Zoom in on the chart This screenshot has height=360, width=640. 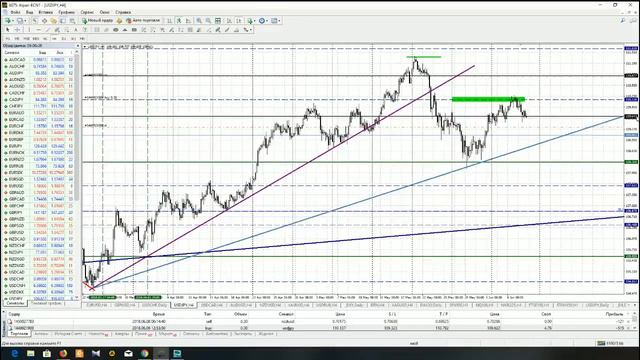pyautogui.click(x=199, y=20)
